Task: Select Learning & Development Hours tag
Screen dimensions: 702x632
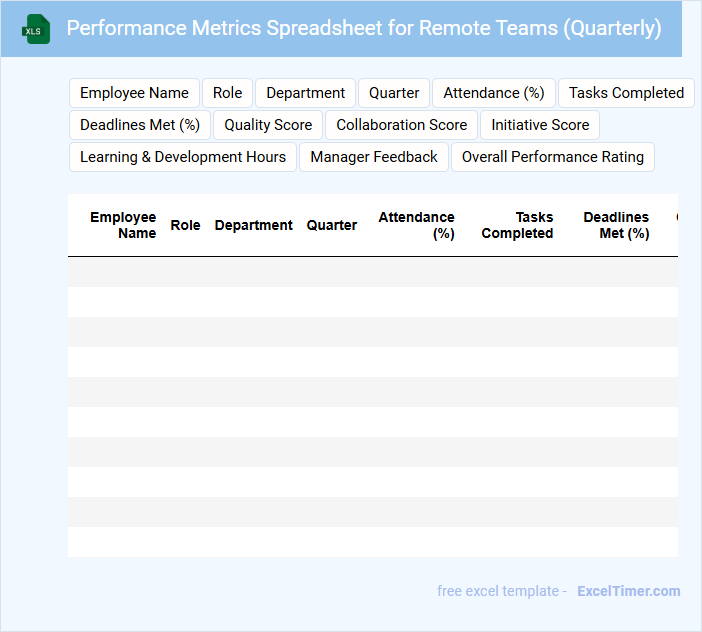Action: pyautogui.click(x=183, y=157)
